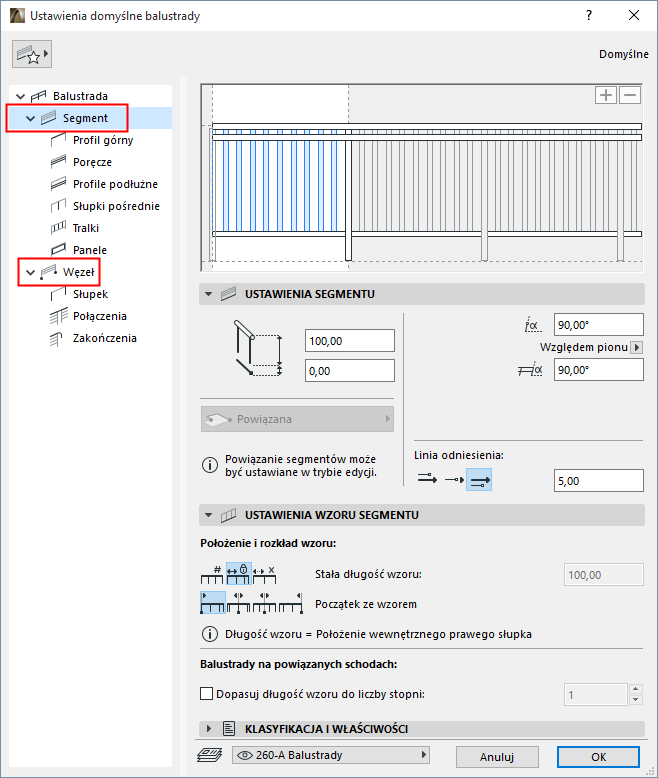Select the highlighted reference line option

point(479,479)
